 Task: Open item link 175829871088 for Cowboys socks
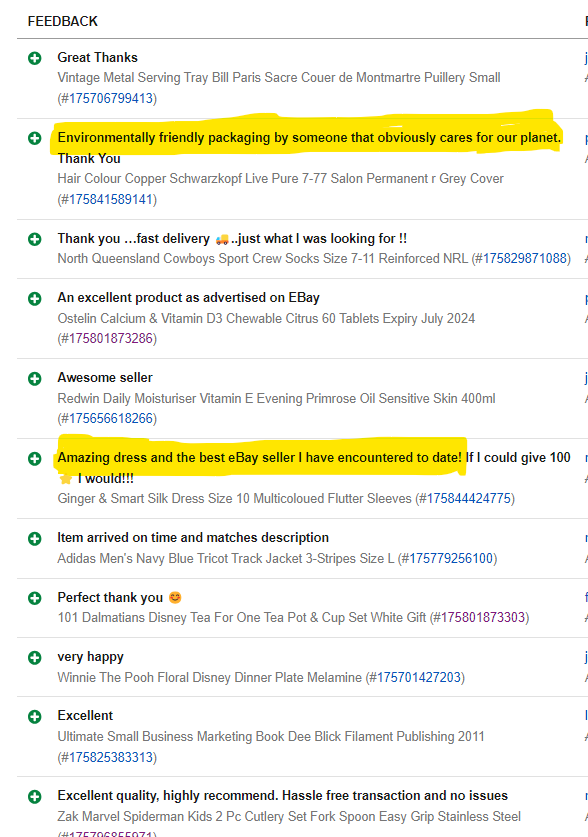(525, 258)
